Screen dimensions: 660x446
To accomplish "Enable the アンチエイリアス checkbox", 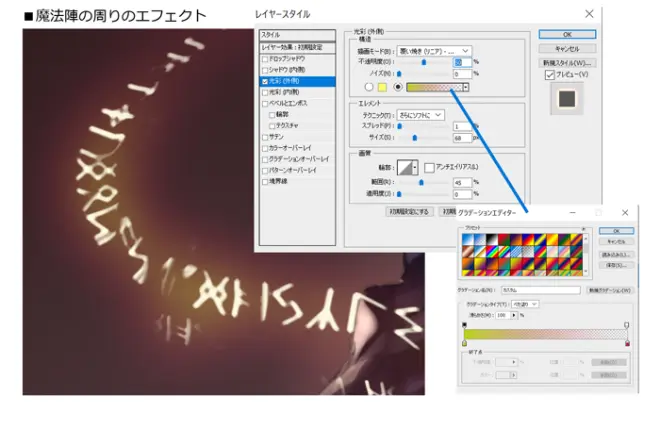I will 429,167.
